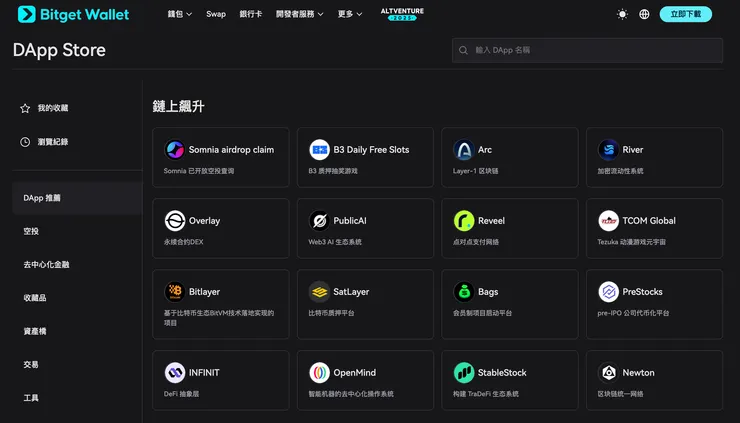Screen dimensions: 740x423
Task: Click the Bitget Wallet brand text
Action: pyautogui.click(x=84, y=15)
